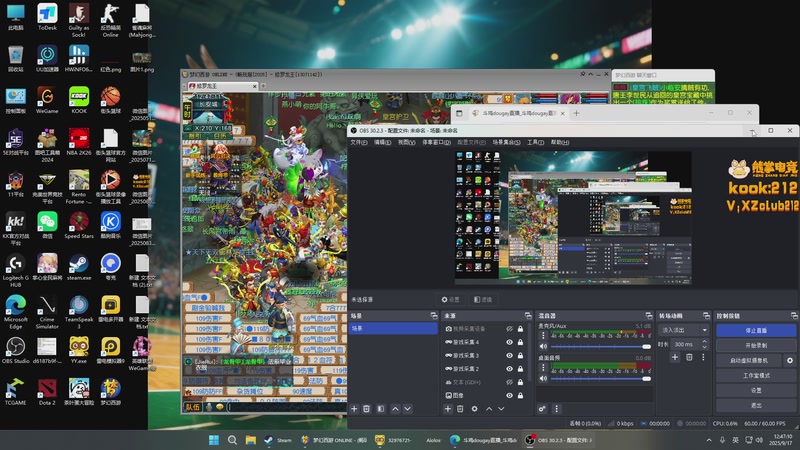The width and height of the screenshot is (800, 450).
Task: Unlock the 图像 source lock
Action: [x=520, y=395]
